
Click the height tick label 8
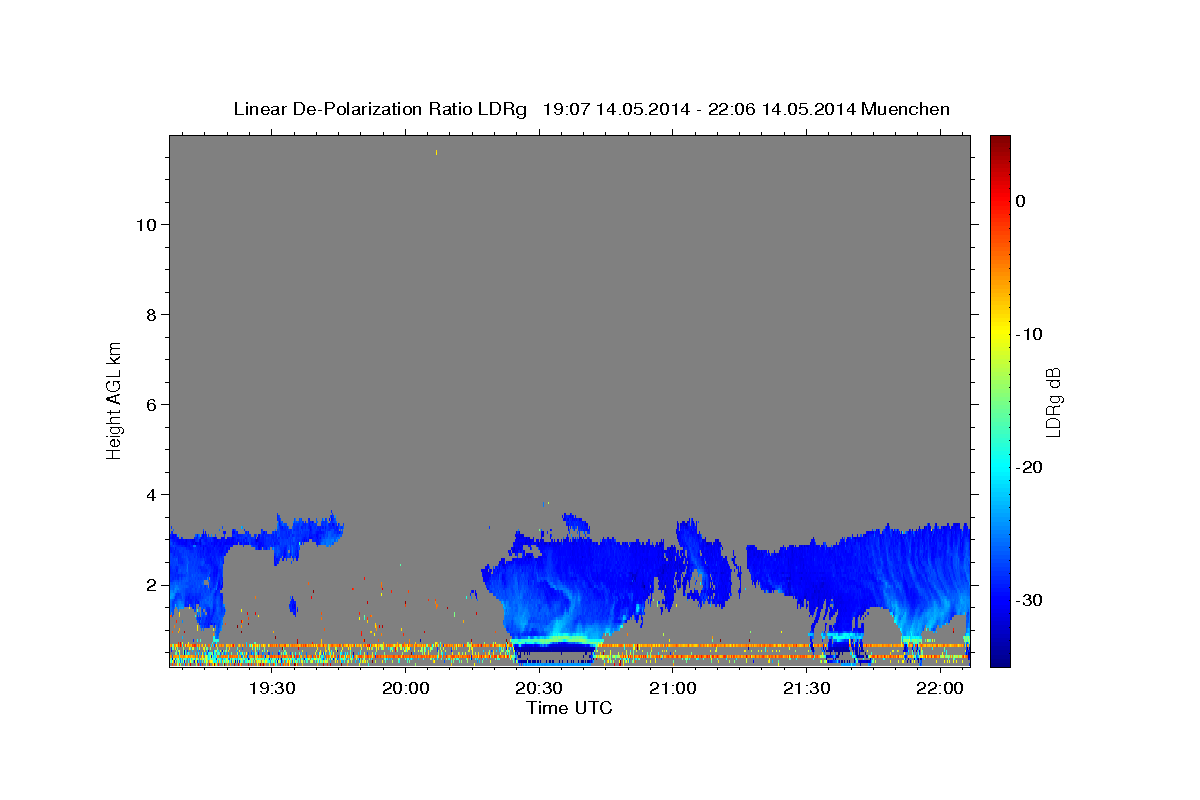coord(151,314)
